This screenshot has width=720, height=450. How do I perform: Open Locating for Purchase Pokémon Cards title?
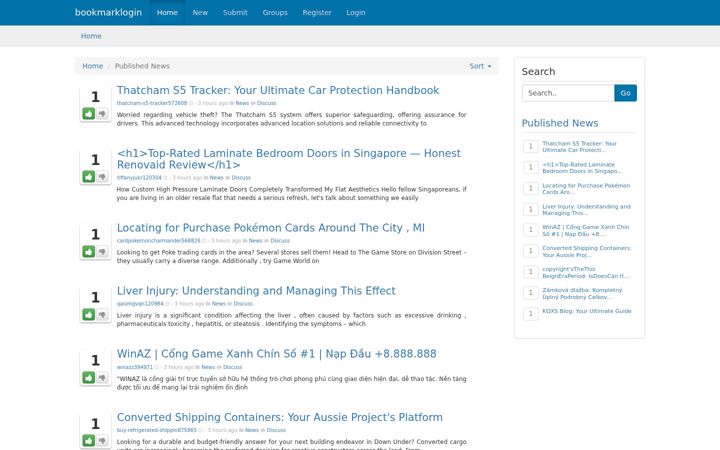click(270, 228)
